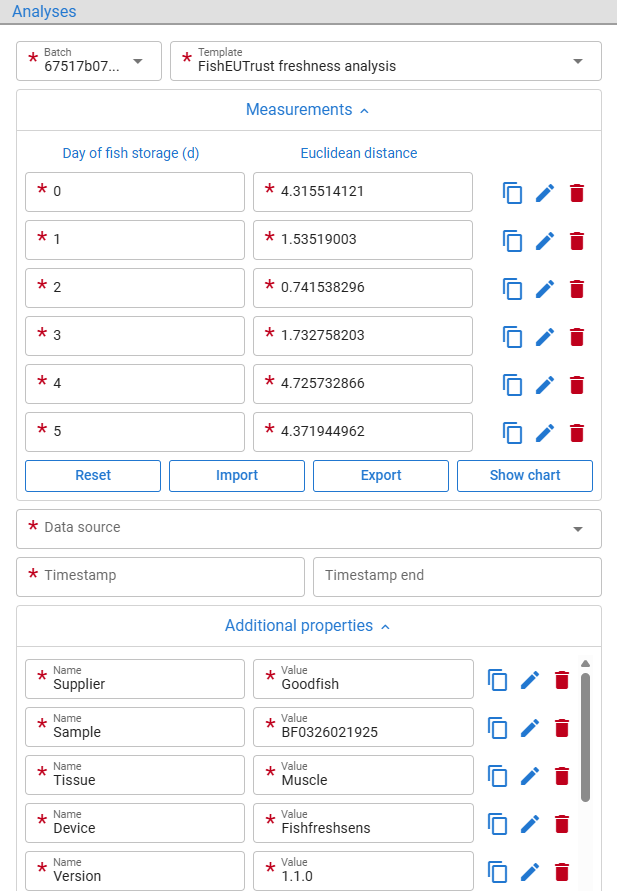Edit the measurement row with value 1.732758203
The width and height of the screenshot is (617, 891).
pyautogui.click(x=545, y=337)
